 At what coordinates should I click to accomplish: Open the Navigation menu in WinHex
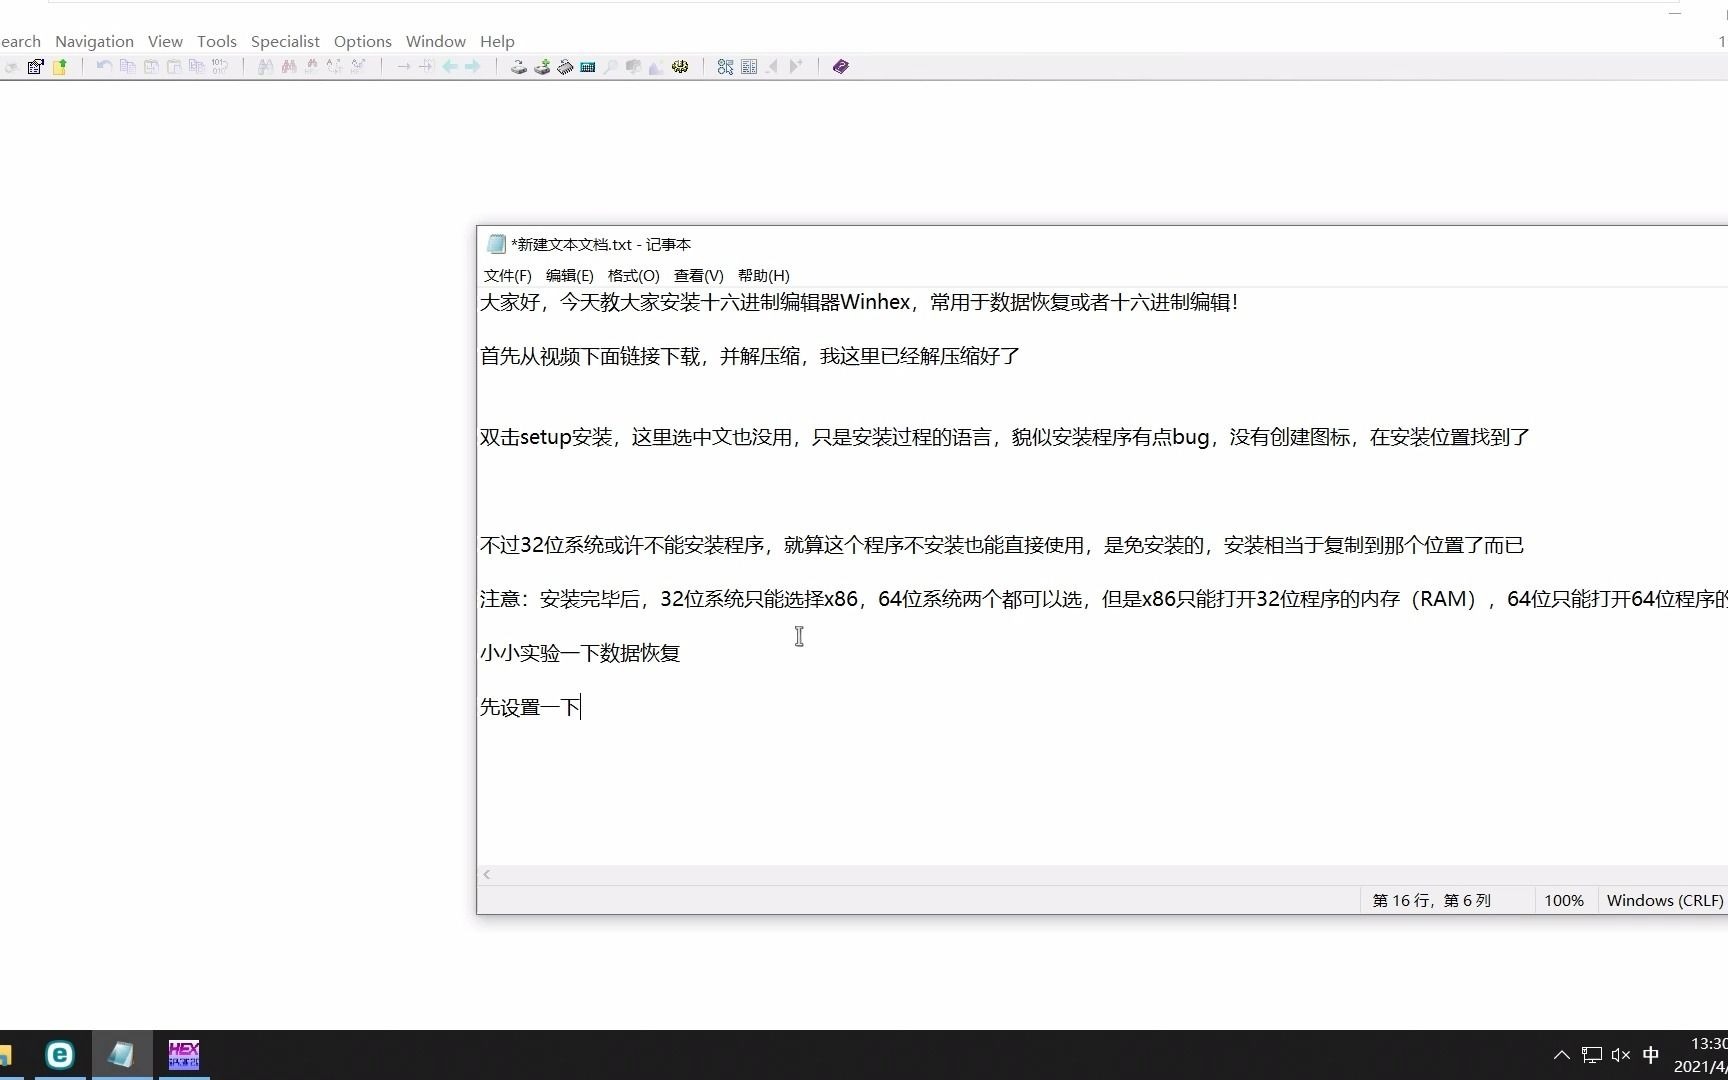[94, 41]
